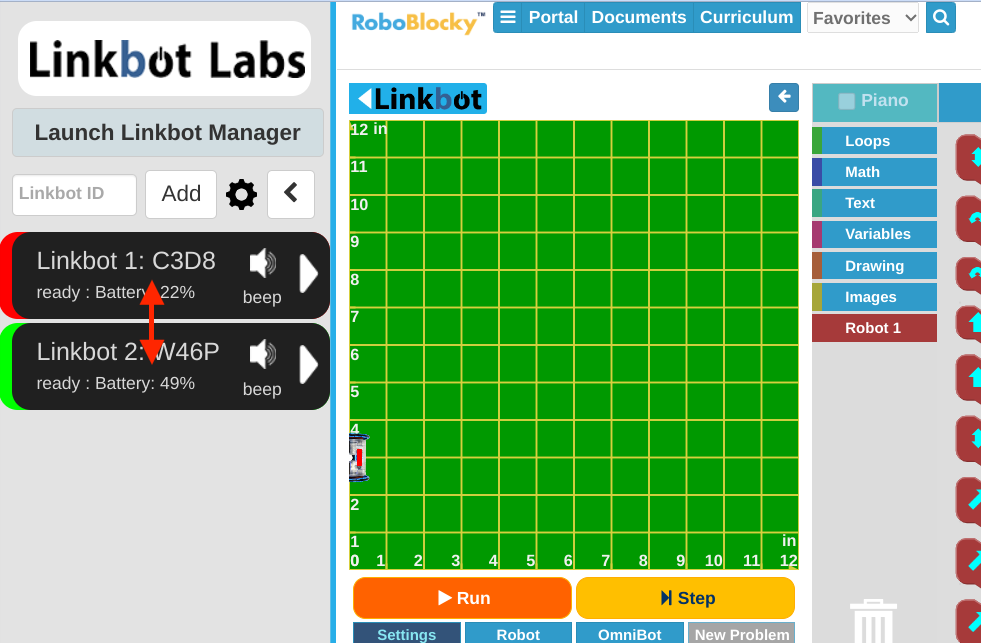Open the Images block category
The height and width of the screenshot is (643, 981).
pyautogui.click(x=875, y=297)
